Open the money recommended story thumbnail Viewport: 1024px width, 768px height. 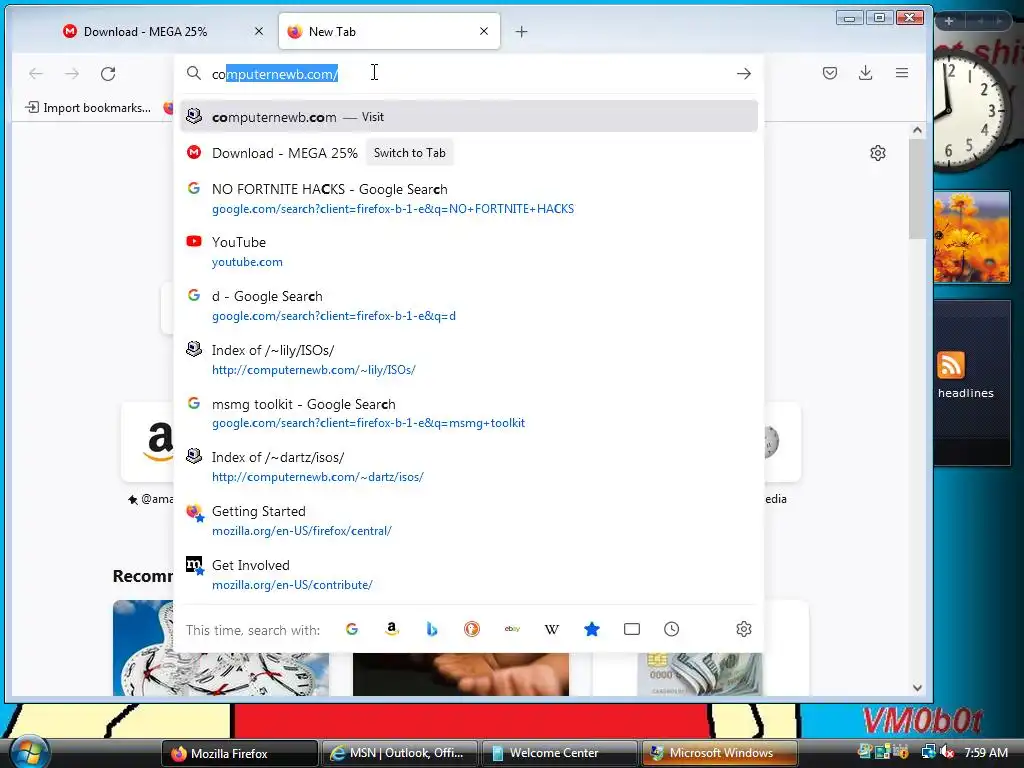tap(700, 673)
